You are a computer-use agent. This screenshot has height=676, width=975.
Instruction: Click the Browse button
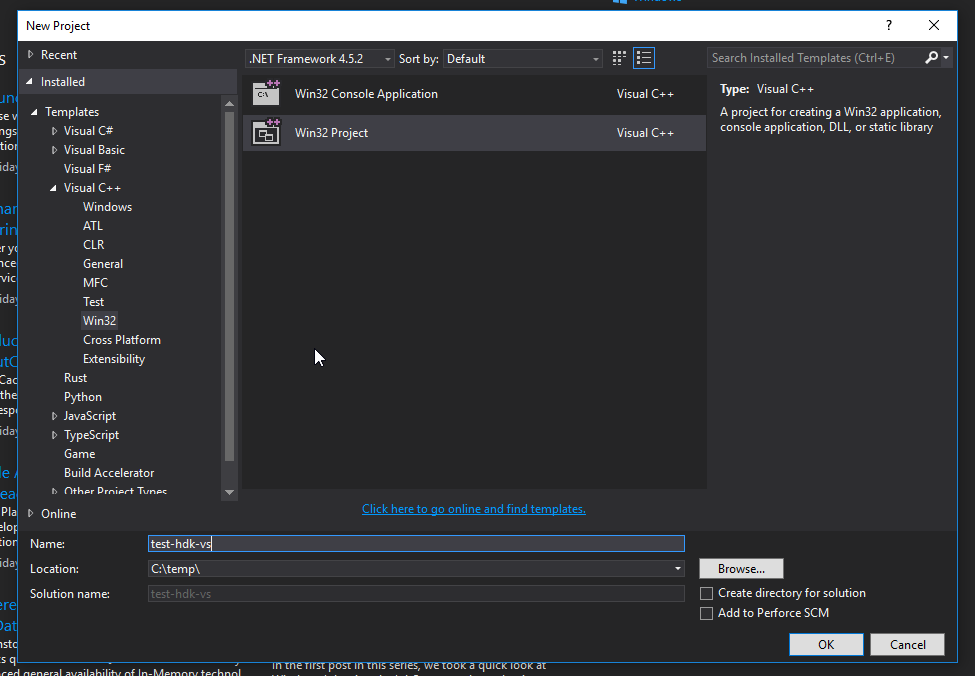point(740,568)
